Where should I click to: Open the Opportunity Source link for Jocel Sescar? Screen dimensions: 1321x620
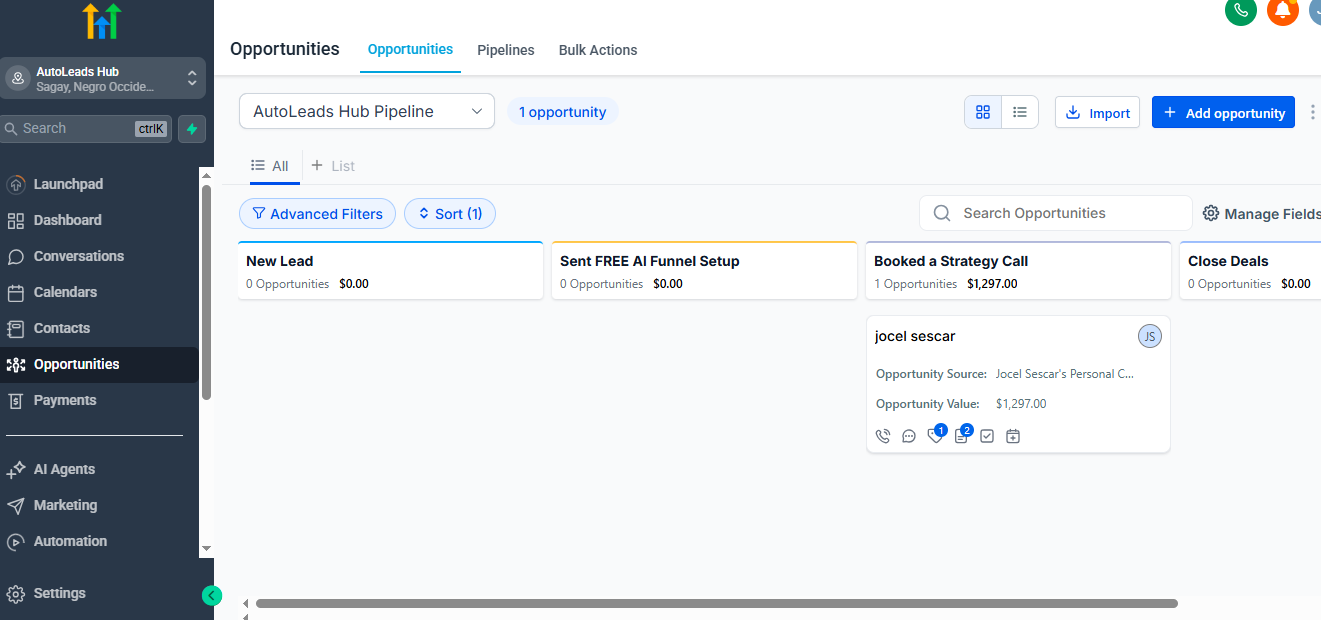[x=1063, y=373]
